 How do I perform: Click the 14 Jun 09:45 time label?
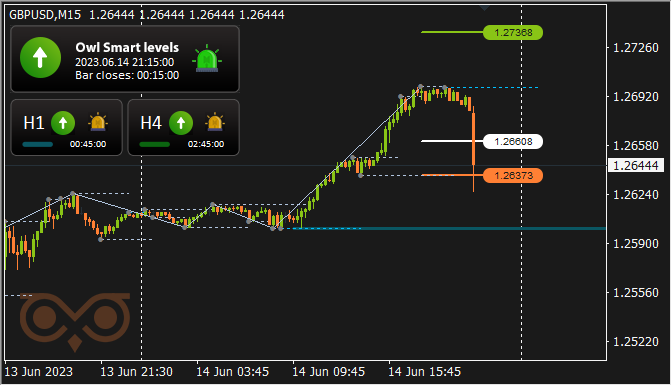coord(328,372)
